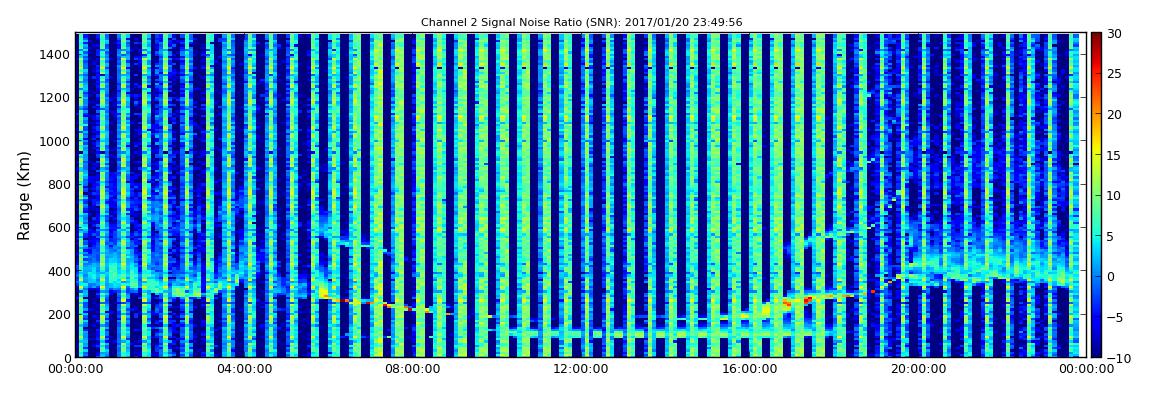Viewport: 1150px width, 407px height.
Task: Click the 1200 y-axis tick label
Action: [55, 98]
